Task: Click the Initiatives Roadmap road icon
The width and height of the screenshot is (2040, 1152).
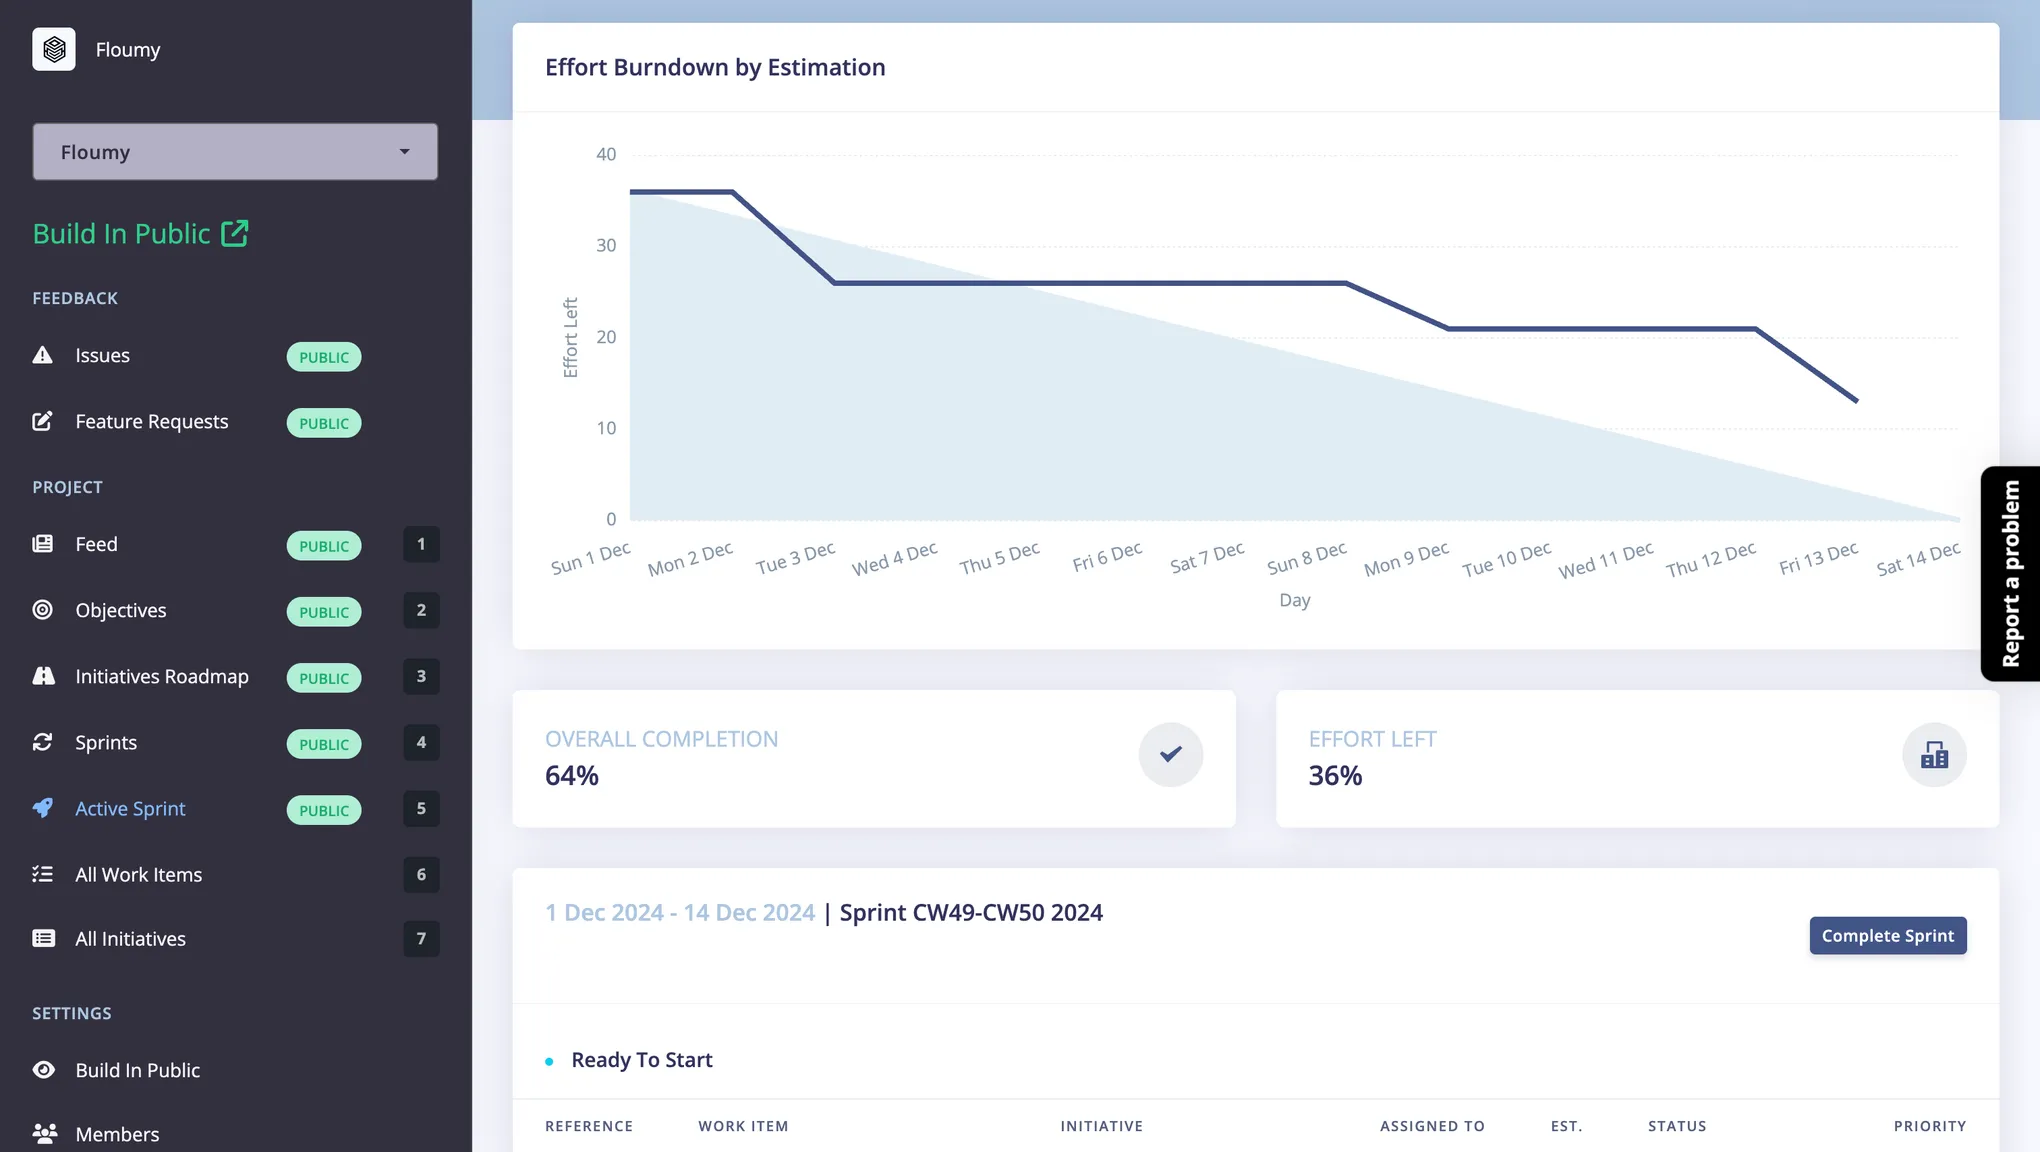Action: [x=43, y=676]
